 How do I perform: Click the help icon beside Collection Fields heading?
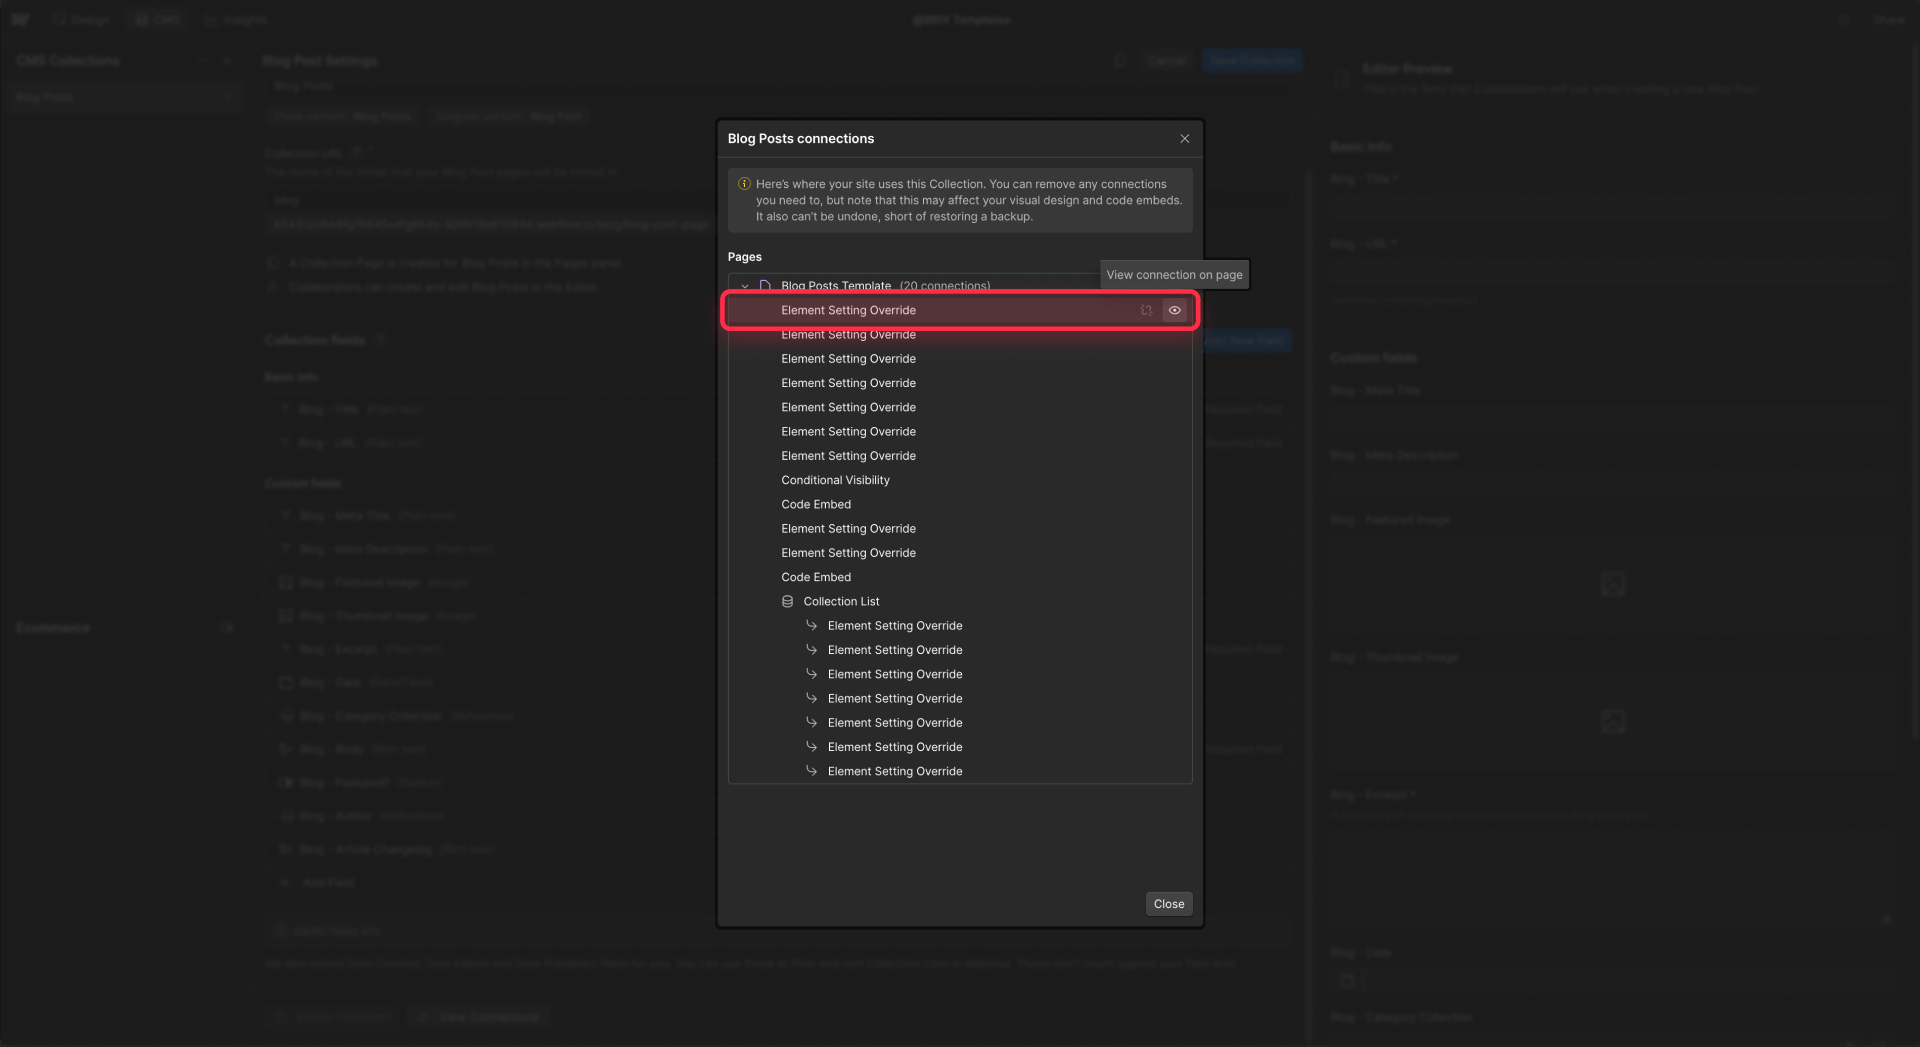(x=382, y=340)
